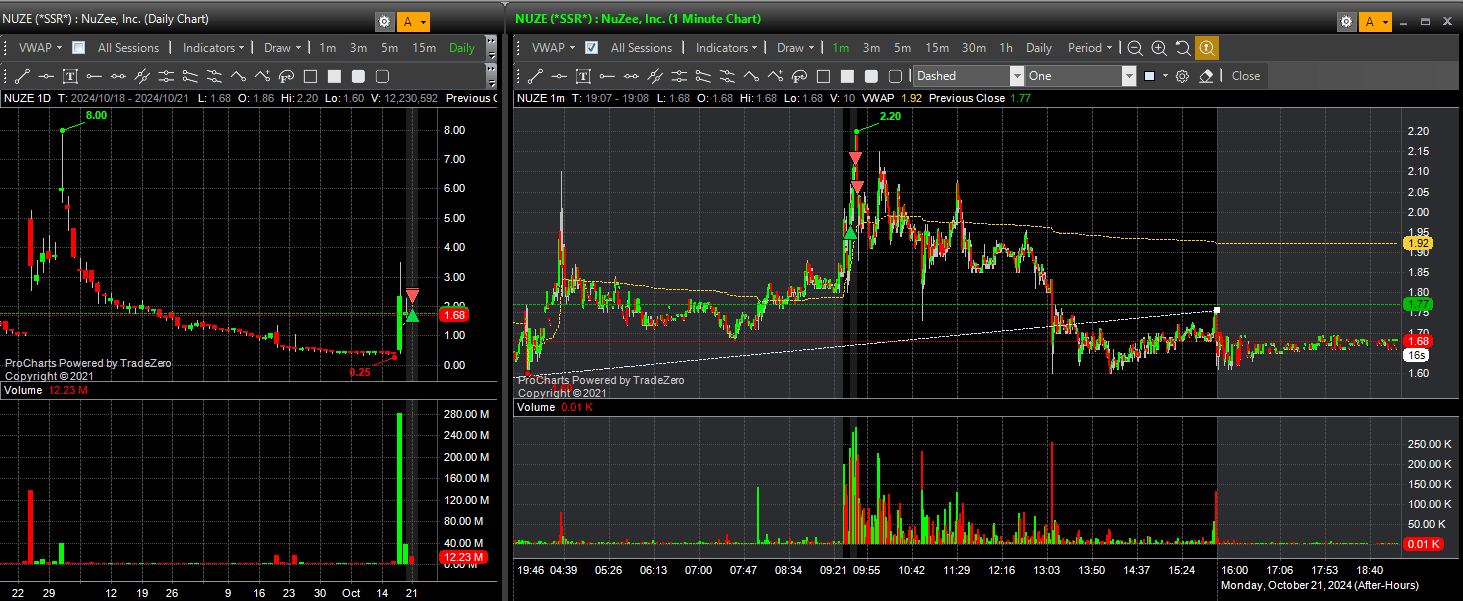Image resolution: width=1463 pixels, height=601 pixels.
Task: Click the highlighted orange zoom mode icon
Action: (x=1207, y=48)
